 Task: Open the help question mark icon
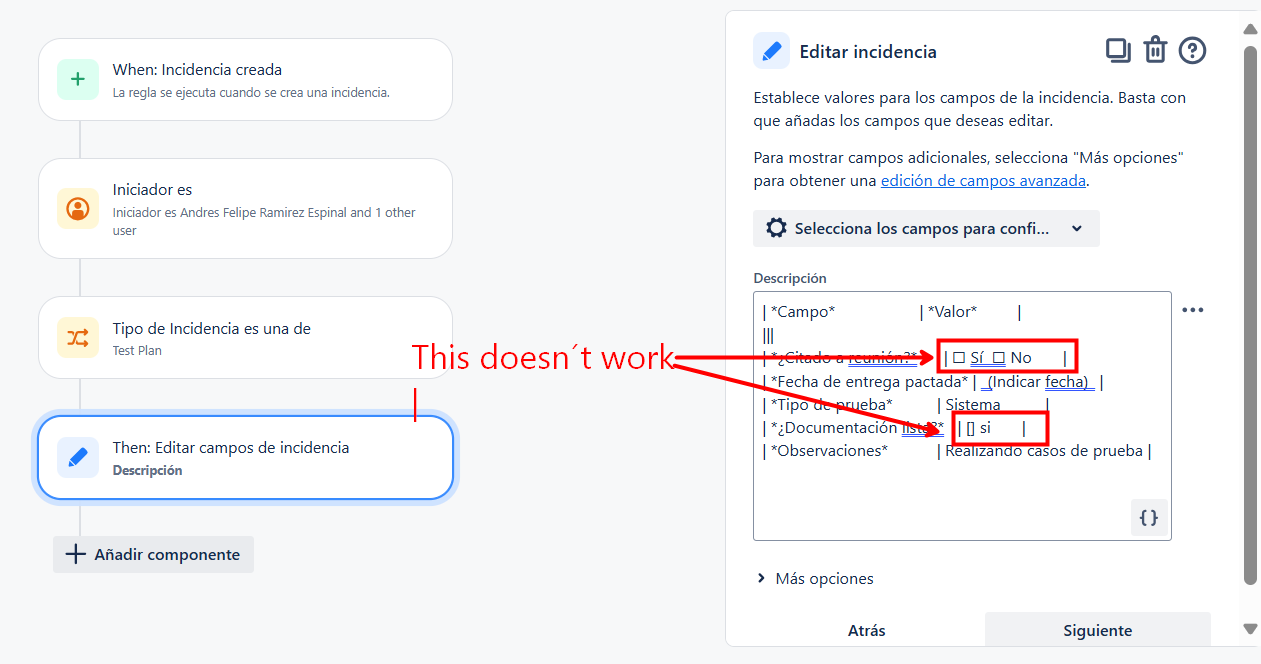1192,50
